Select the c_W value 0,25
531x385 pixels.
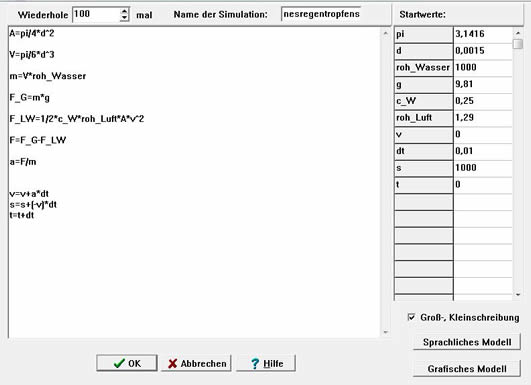(483, 101)
